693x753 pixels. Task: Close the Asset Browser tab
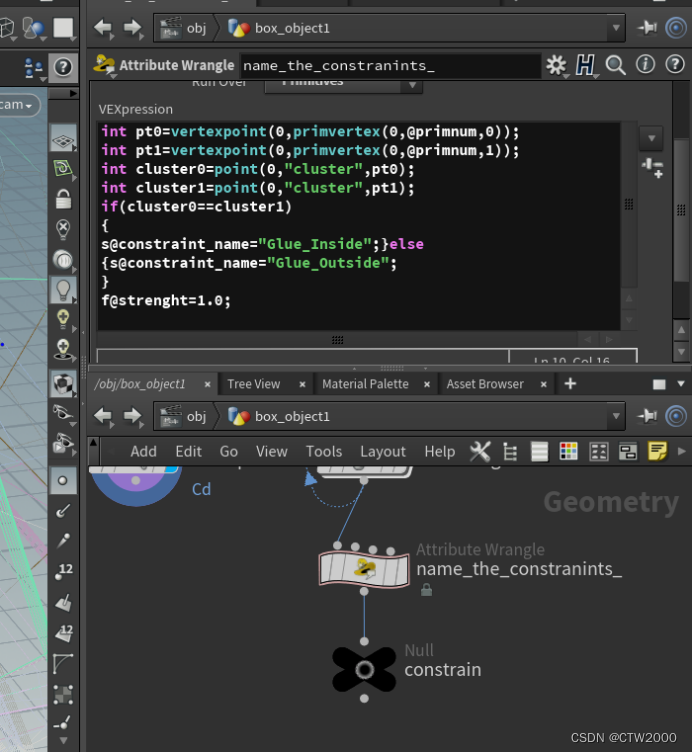point(544,384)
